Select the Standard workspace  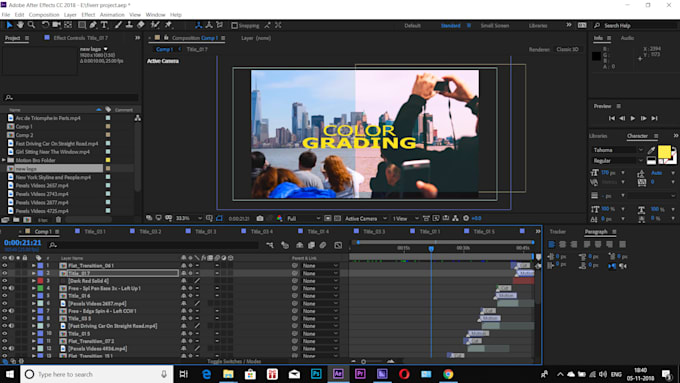451,26
